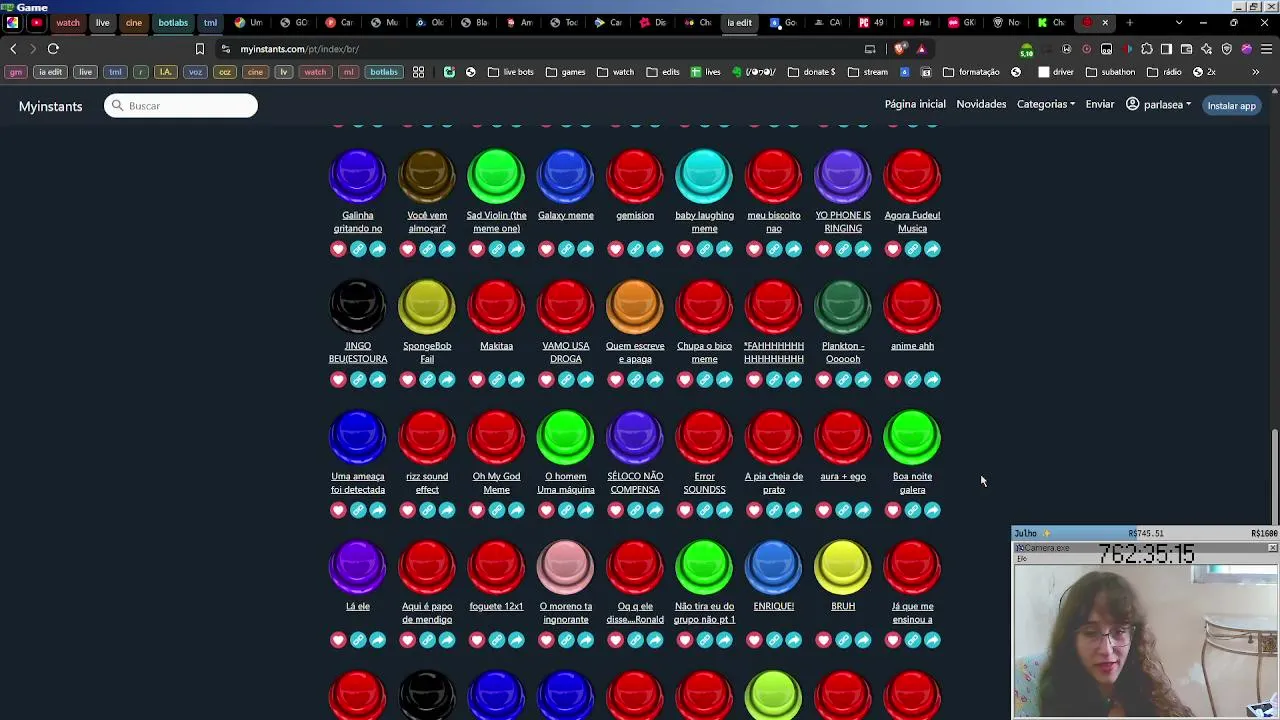This screenshot has height=720, width=1280.
Task: Open the Novidades page
Action: (981, 104)
